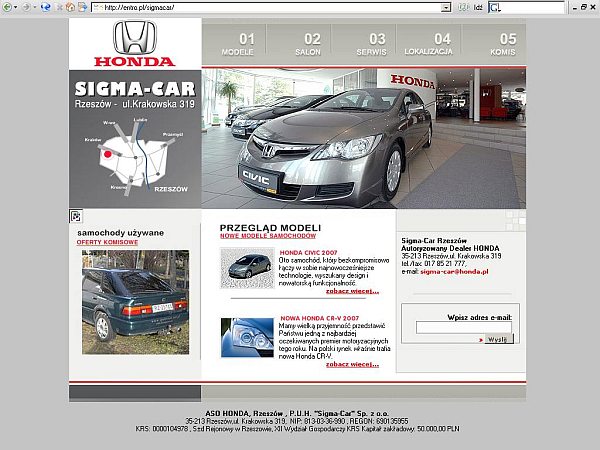Click the Sigma-Car heading text

click(x=135, y=89)
